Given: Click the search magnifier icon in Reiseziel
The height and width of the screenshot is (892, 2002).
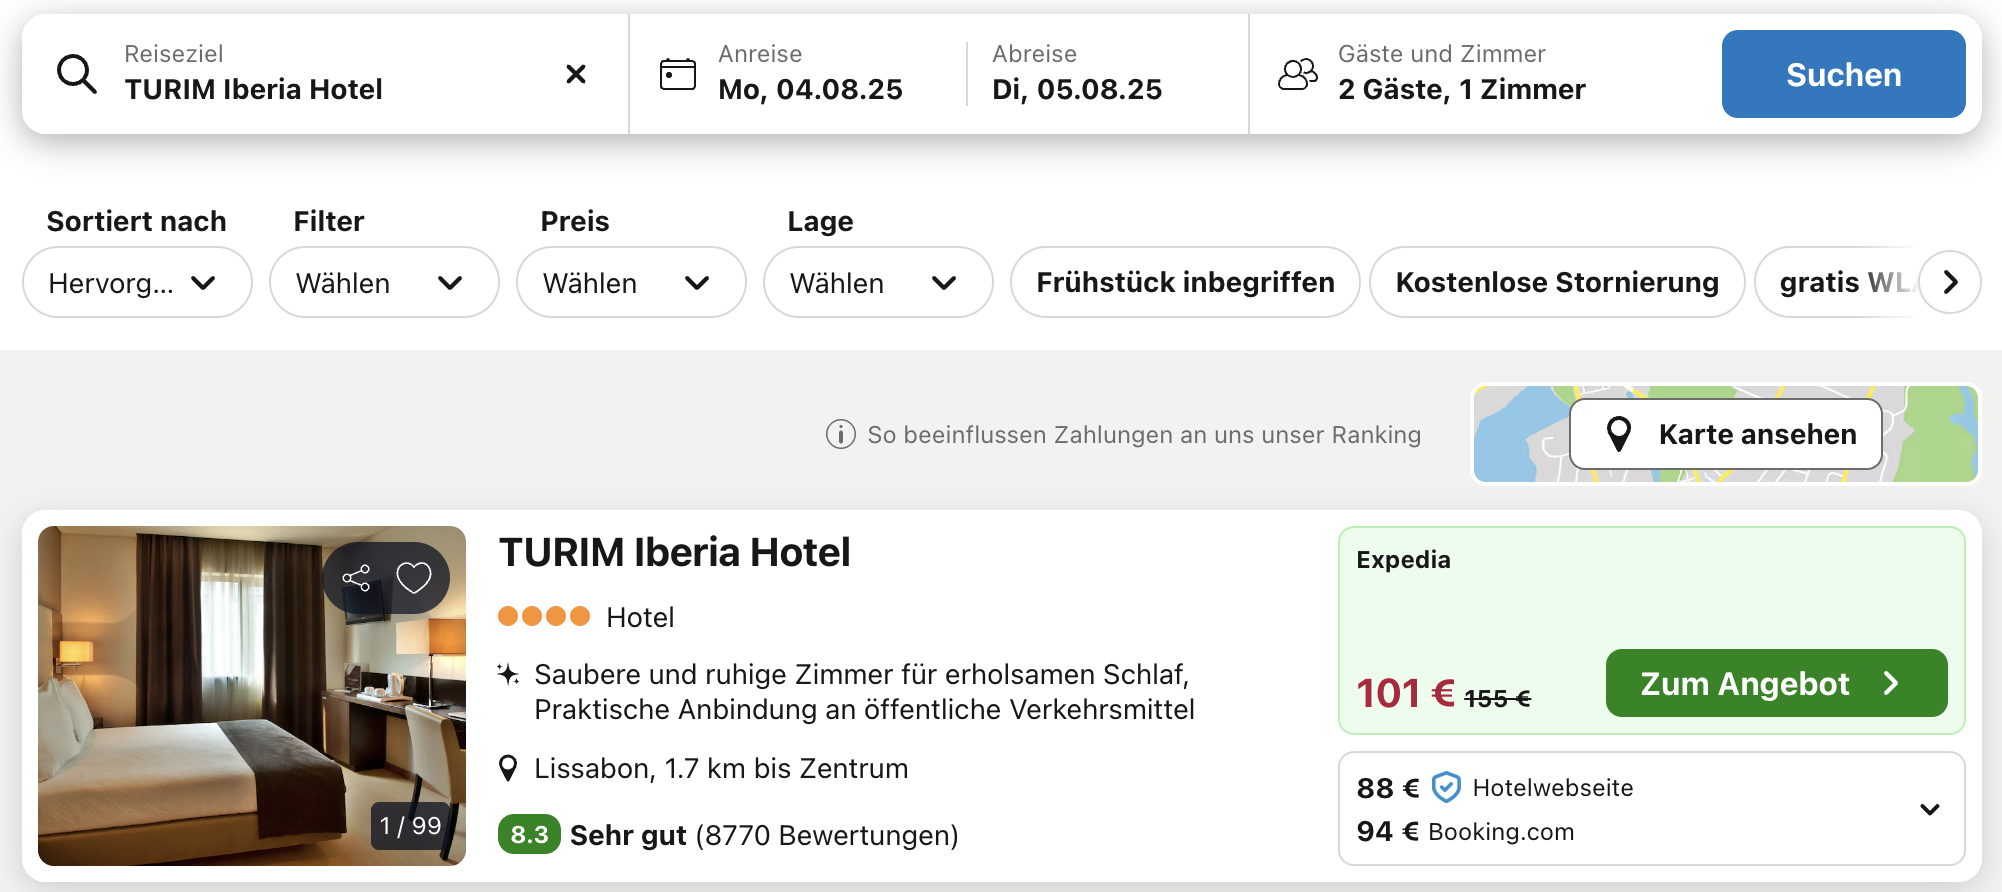Looking at the screenshot, I should coord(77,74).
